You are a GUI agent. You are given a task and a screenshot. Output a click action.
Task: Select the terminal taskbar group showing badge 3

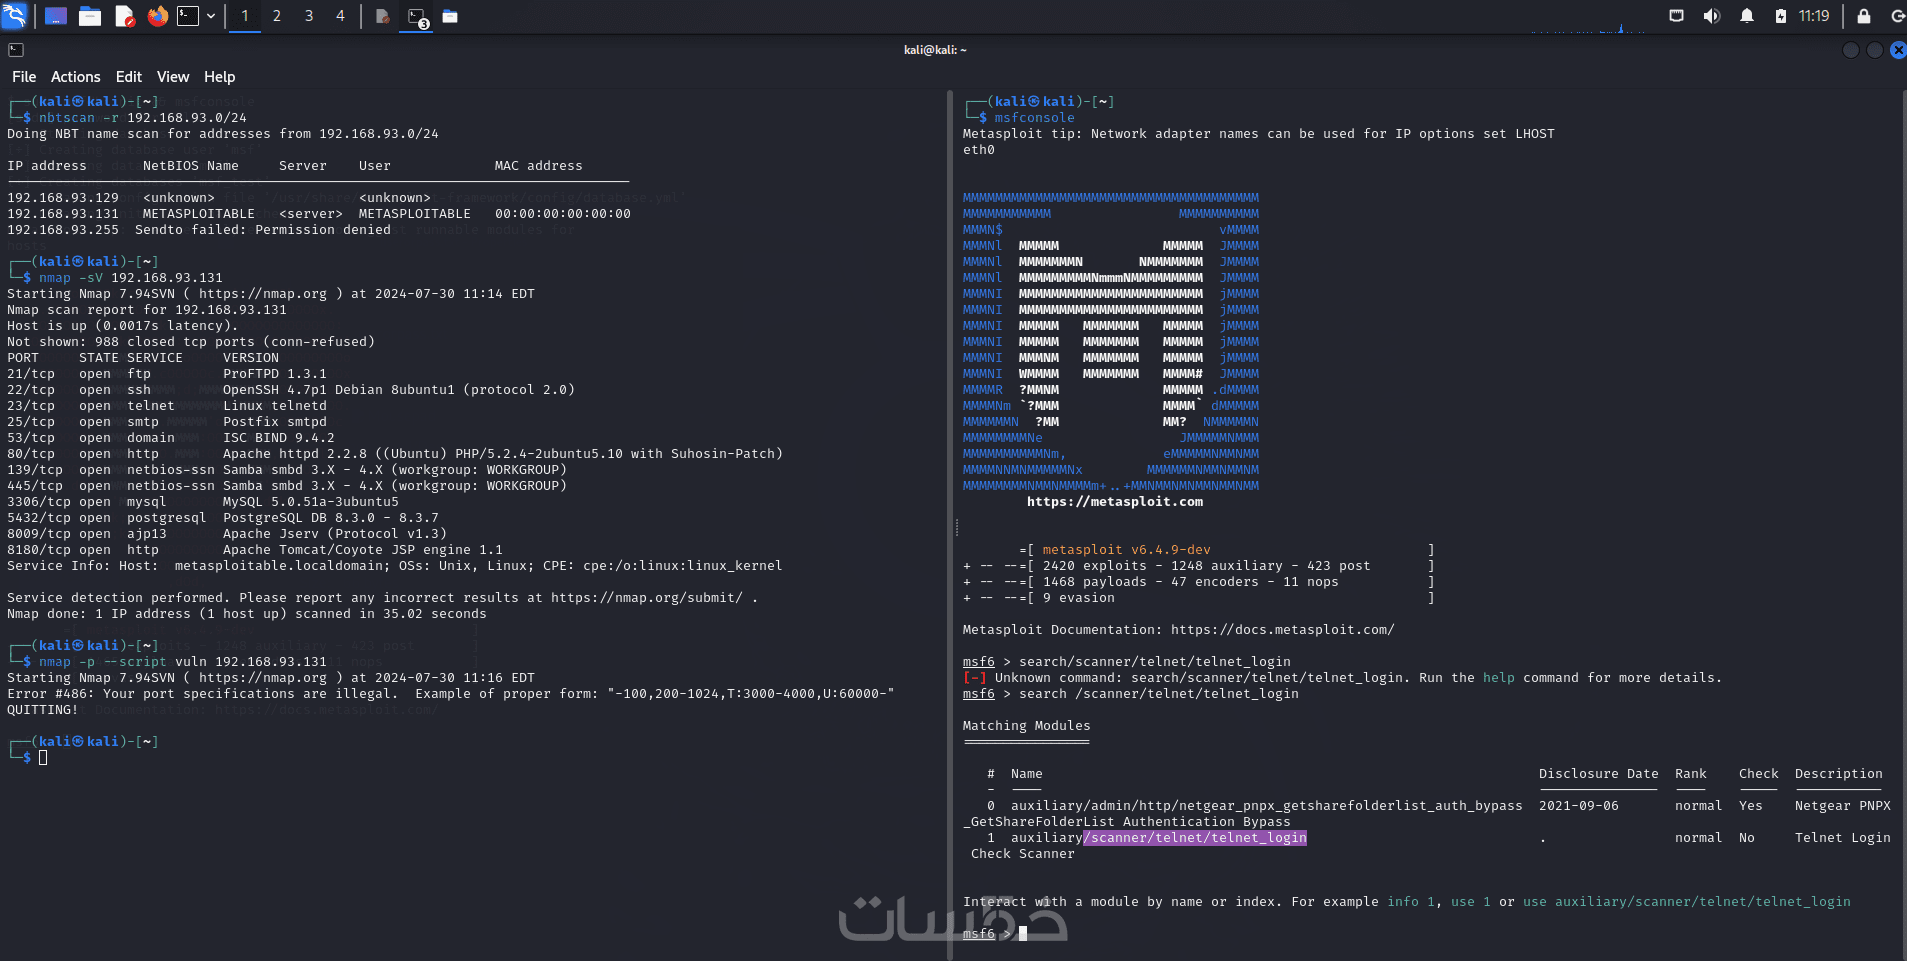pyautogui.click(x=417, y=17)
